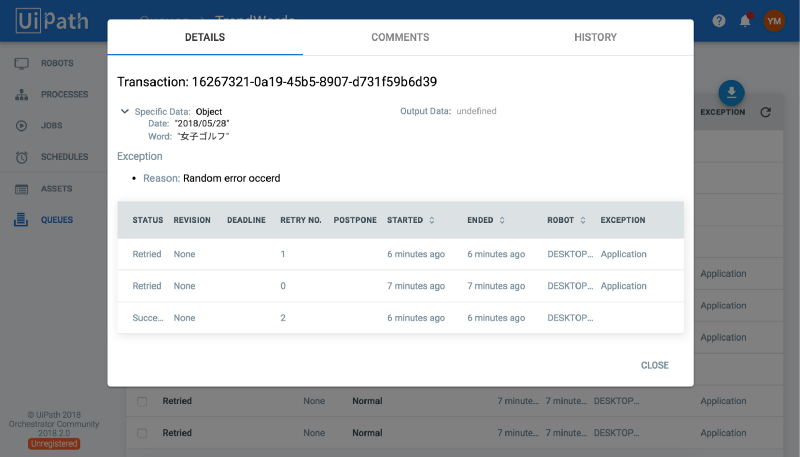Go to Jobs in the sidebar

52,125
